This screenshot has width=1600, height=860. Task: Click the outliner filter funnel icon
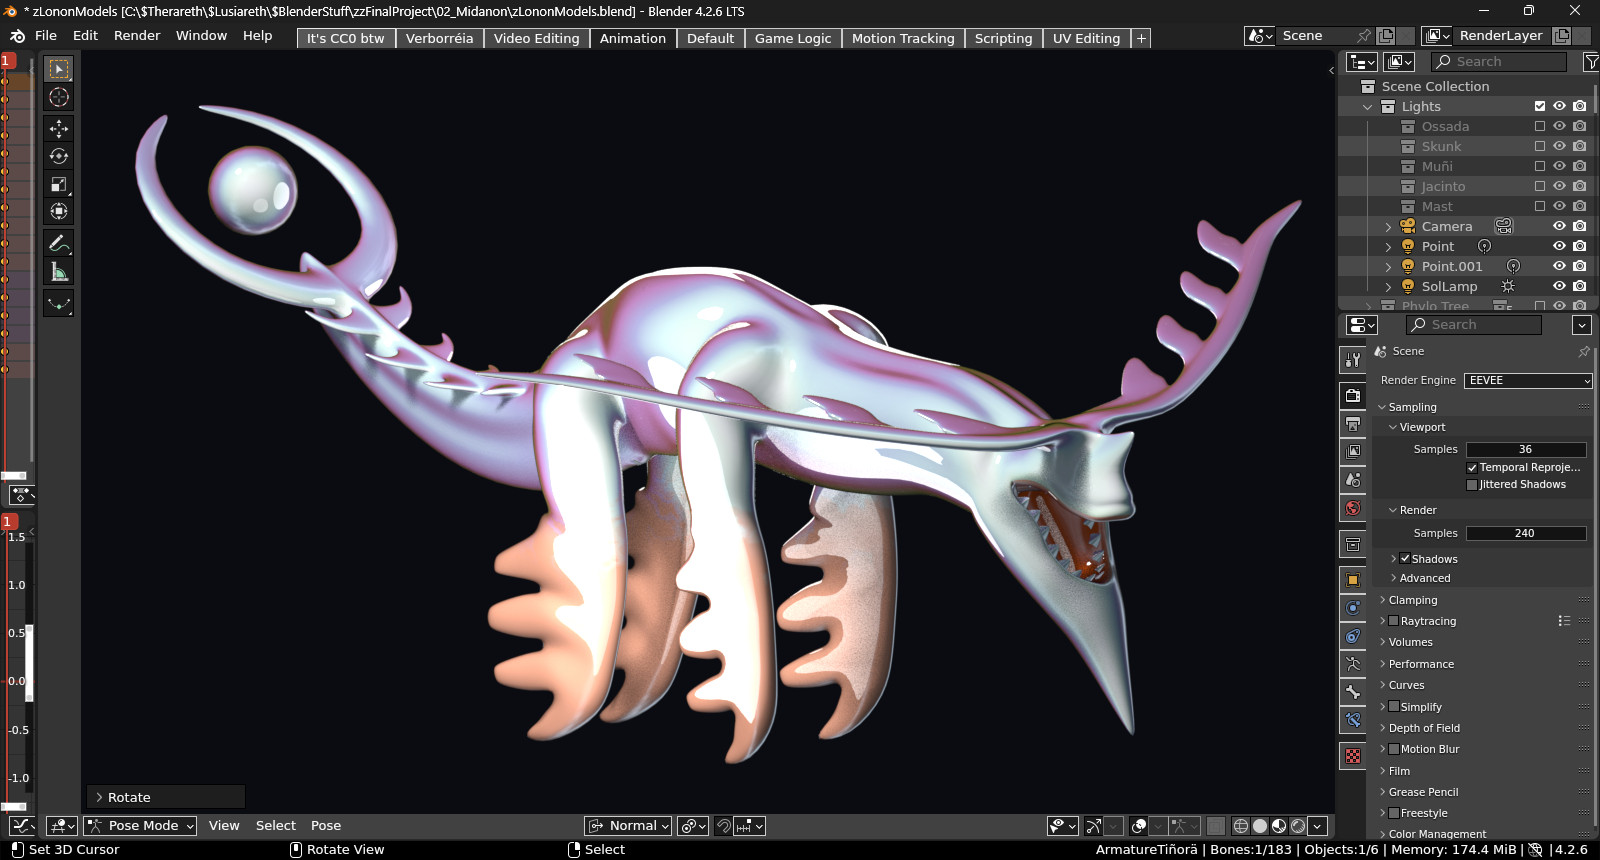1591,62
